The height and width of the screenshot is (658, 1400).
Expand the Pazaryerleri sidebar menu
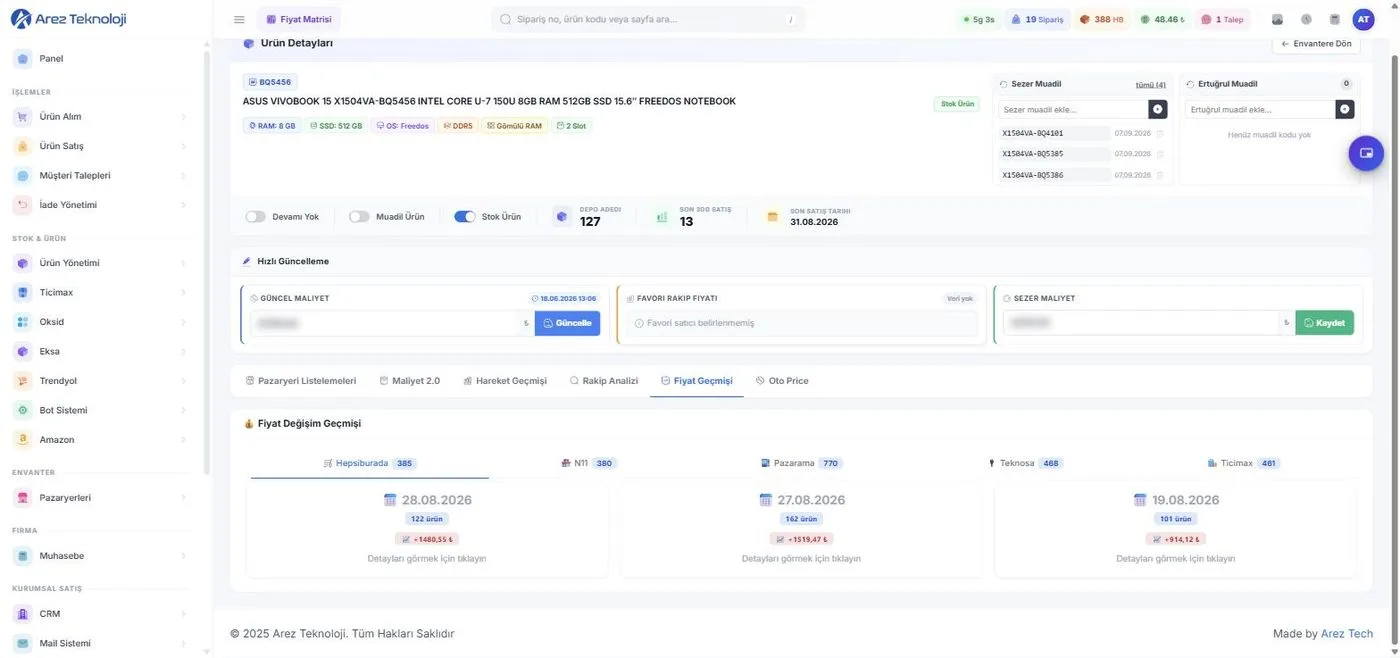(102, 498)
